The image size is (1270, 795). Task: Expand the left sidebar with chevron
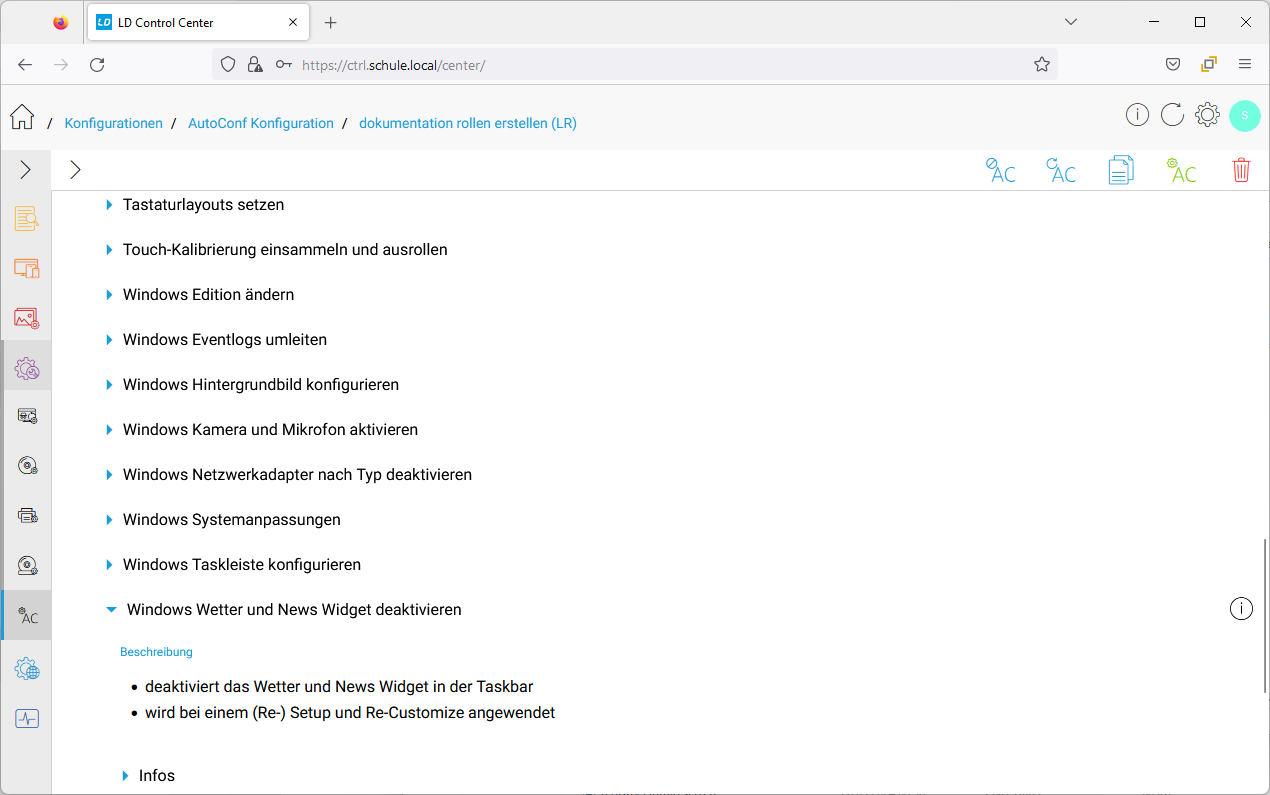click(x=26, y=170)
